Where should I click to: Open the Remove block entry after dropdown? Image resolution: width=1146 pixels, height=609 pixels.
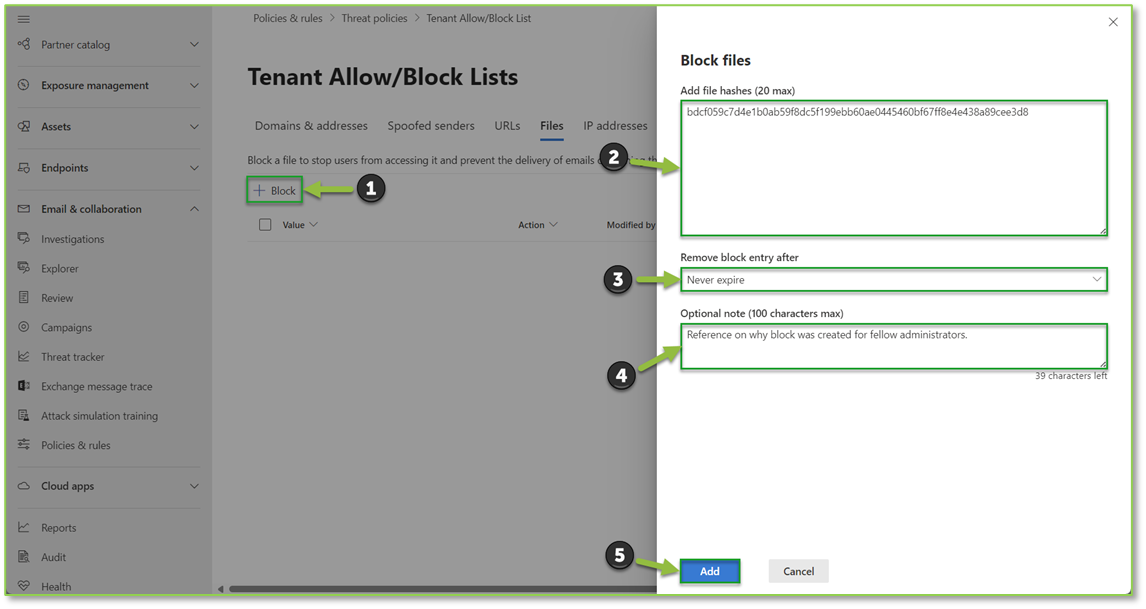point(893,280)
